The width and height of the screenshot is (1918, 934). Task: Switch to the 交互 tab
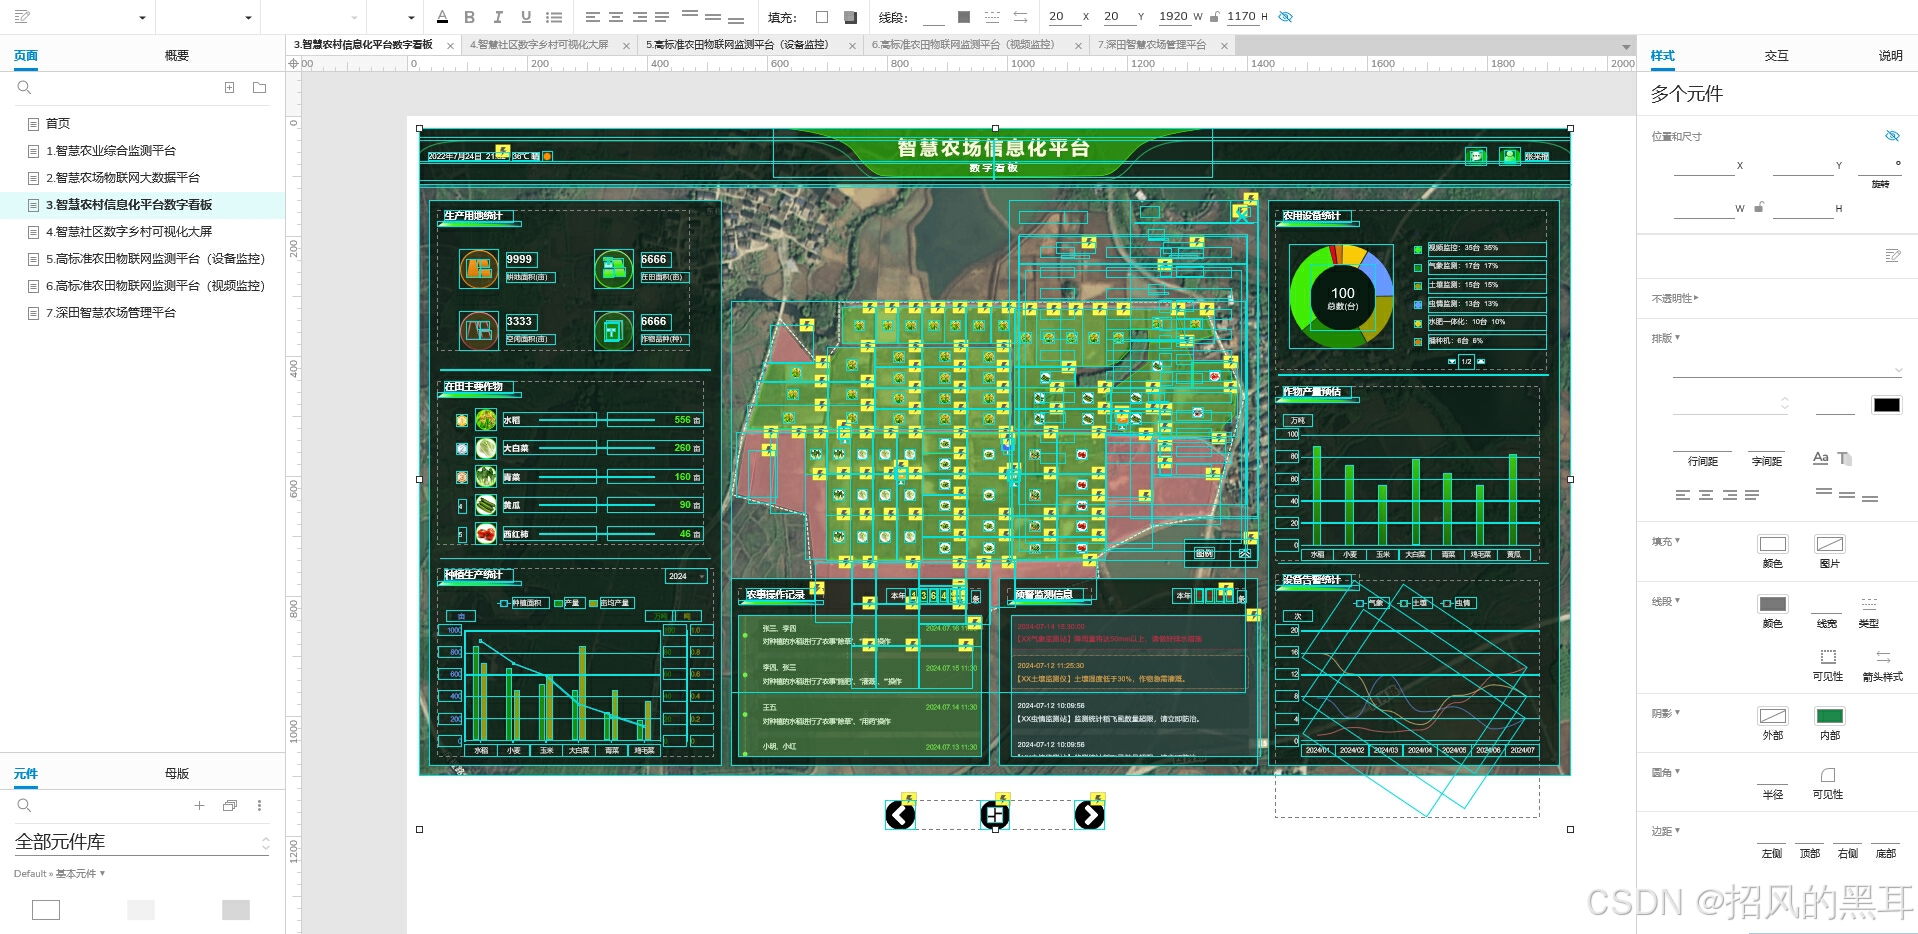pos(1776,56)
